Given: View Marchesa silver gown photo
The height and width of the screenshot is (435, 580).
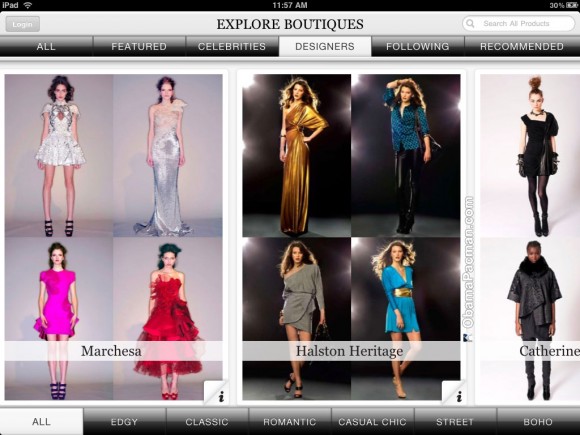Looking at the screenshot, I should (x=168, y=155).
